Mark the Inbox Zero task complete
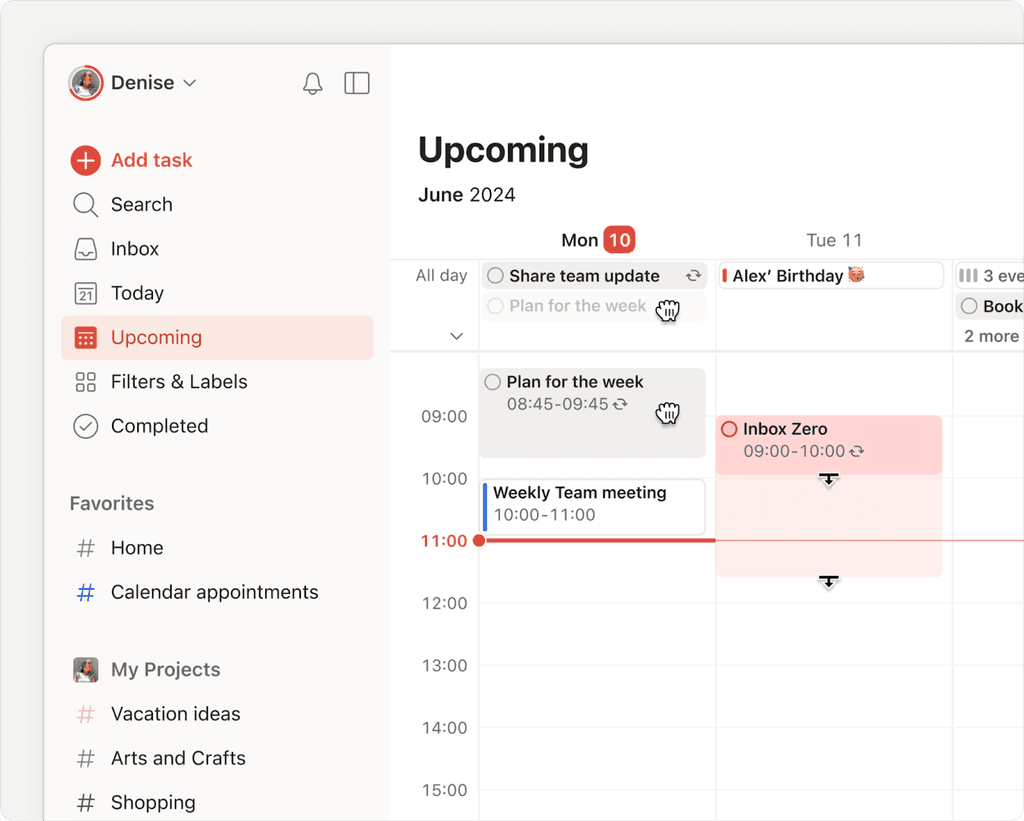The height and width of the screenshot is (821, 1024). point(731,428)
